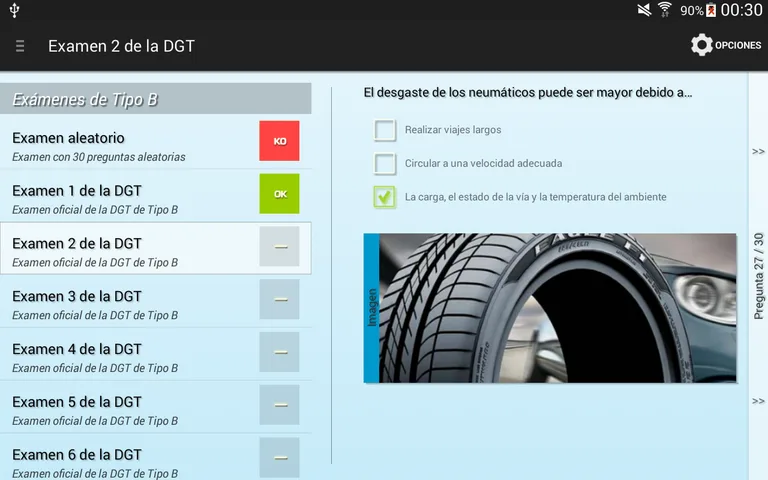Click the 00:30 clock
The height and width of the screenshot is (480, 768).
coord(741,10)
